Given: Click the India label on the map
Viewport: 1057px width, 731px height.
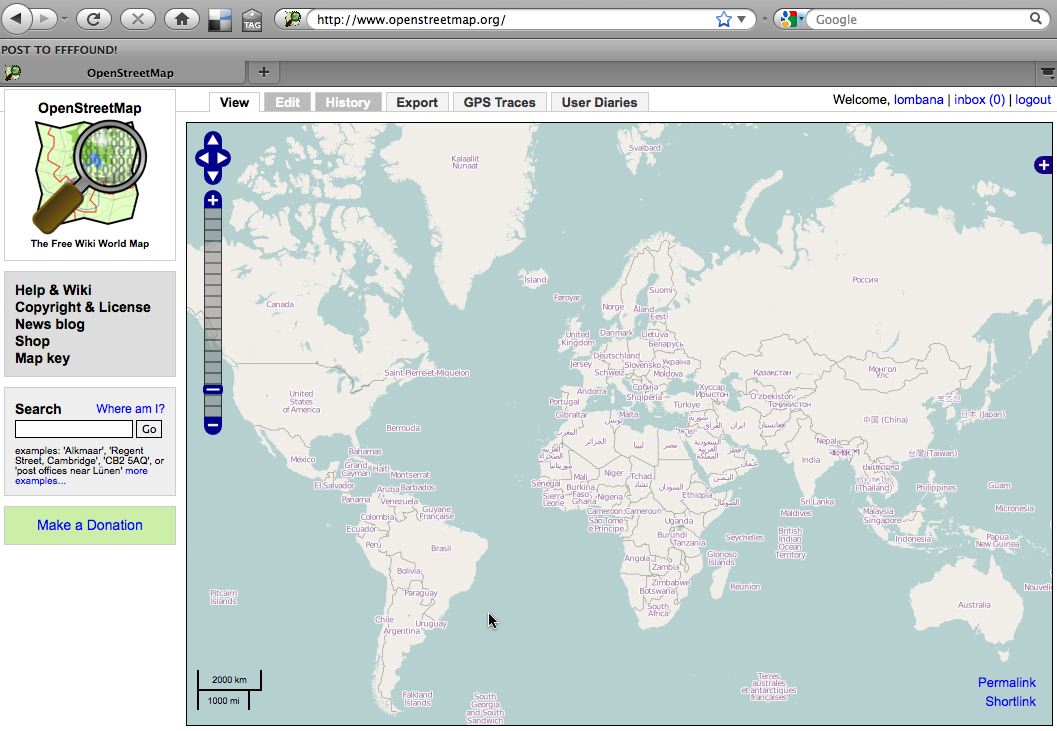Looking at the screenshot, I should pyautogui.click(x=811, y=460).
